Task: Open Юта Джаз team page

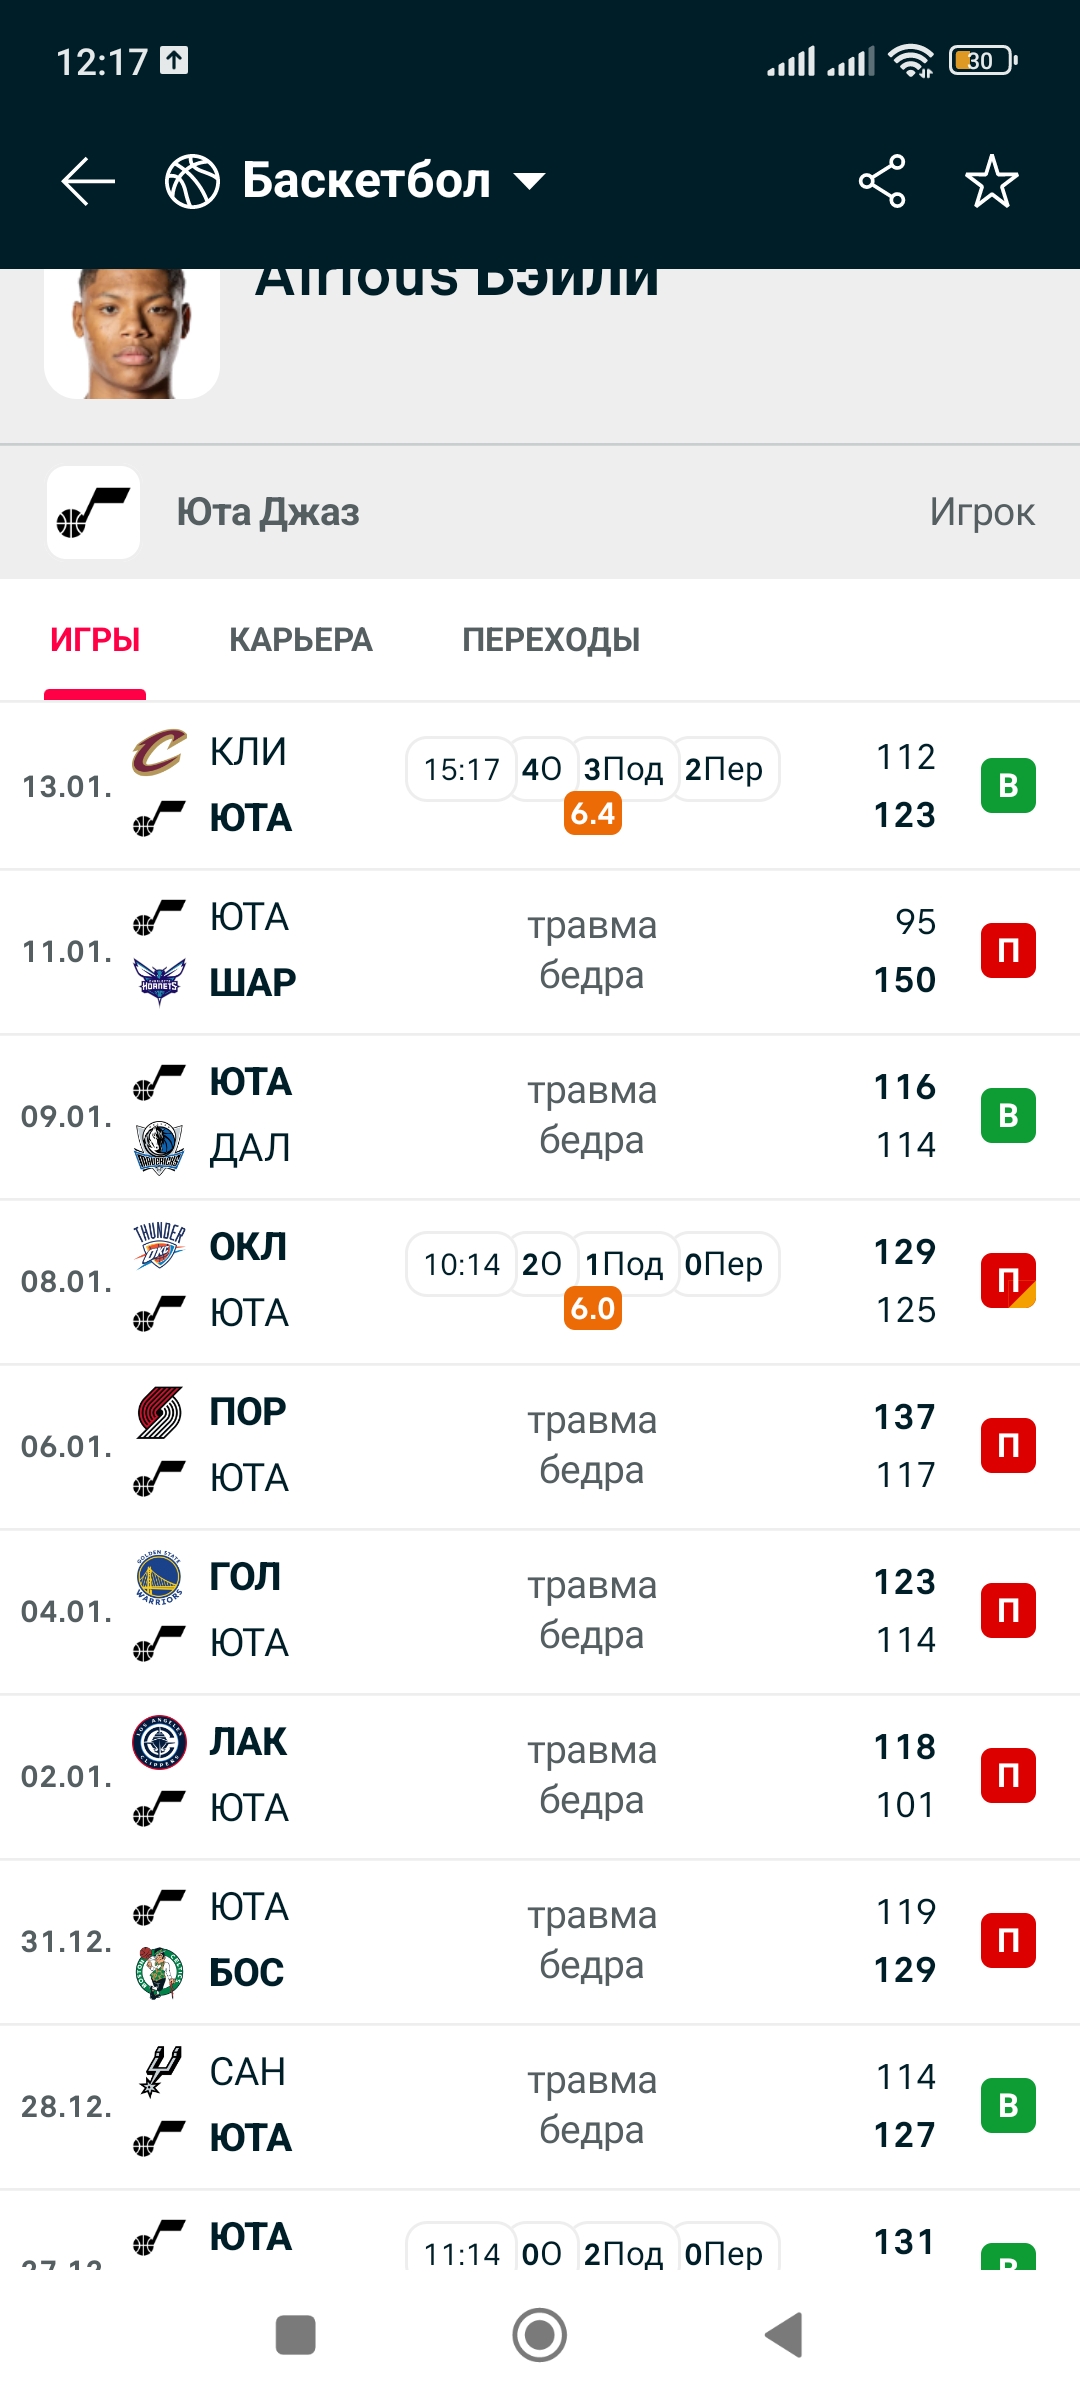Action: [268, 512]
